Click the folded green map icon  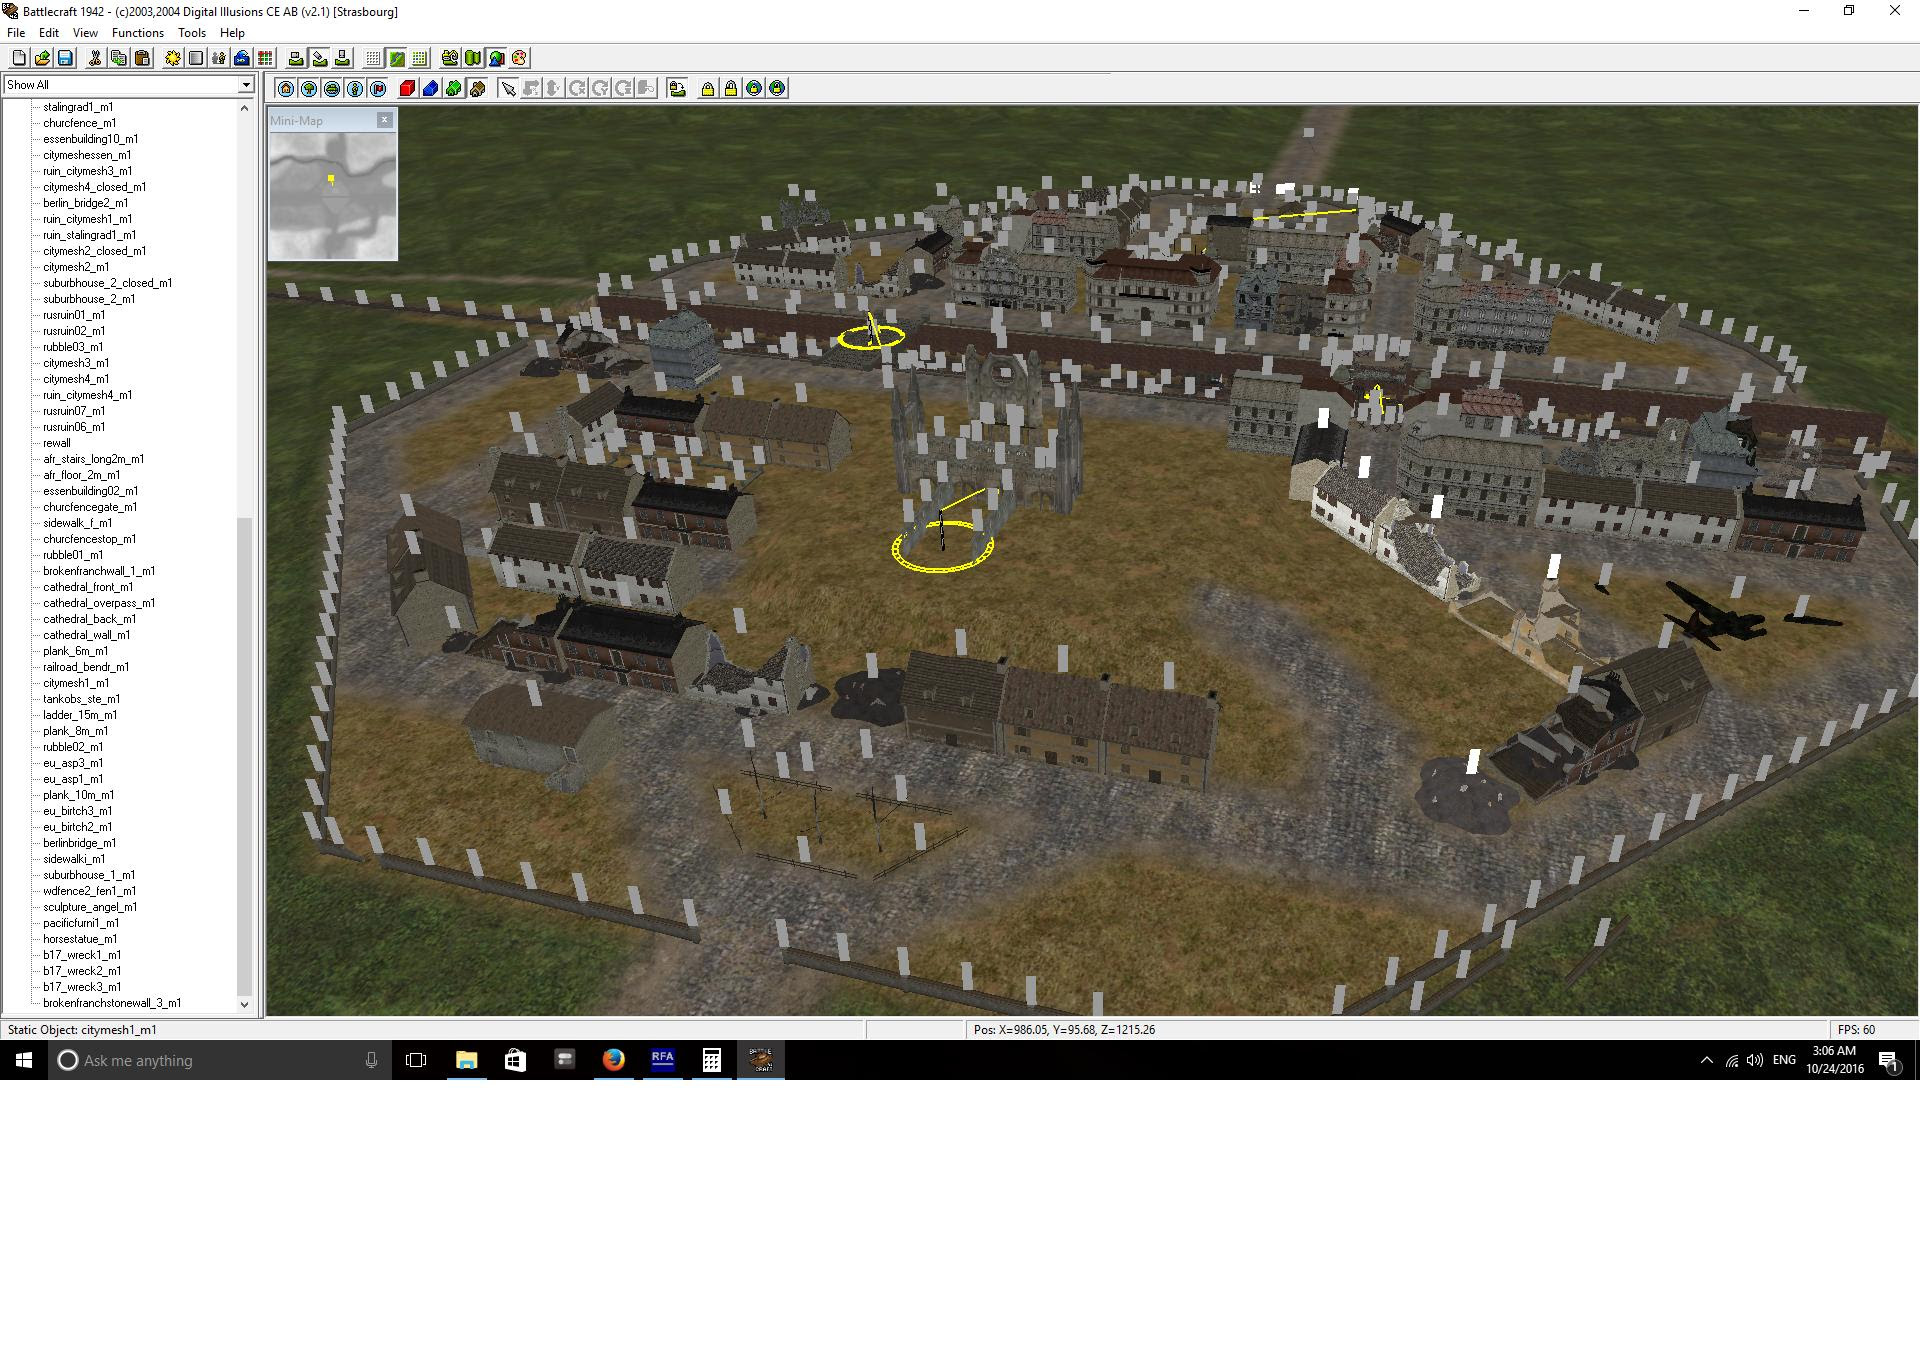click(473, 58)
